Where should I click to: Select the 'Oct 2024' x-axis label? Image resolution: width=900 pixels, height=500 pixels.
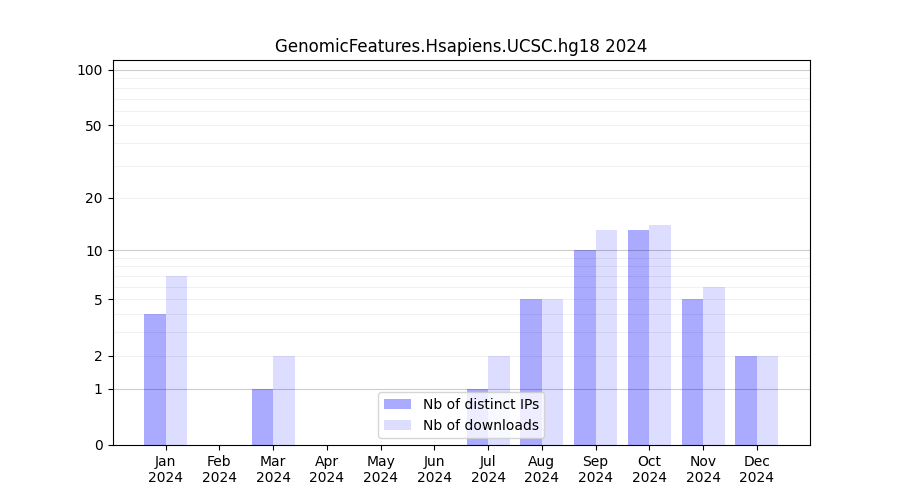click(649, 469)
